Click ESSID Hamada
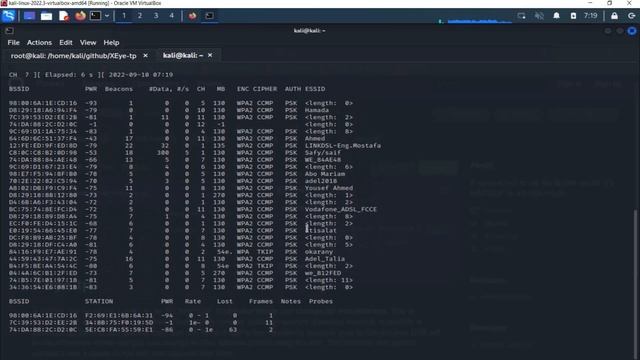This screenshot has width=640, height=360. 317,110
